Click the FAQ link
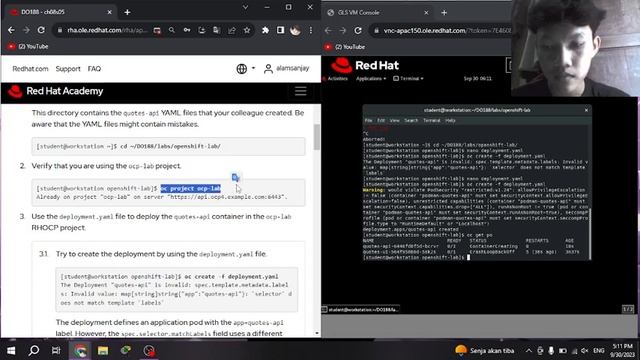The width and height of the screenshot is (640, 360). [94, 69]
